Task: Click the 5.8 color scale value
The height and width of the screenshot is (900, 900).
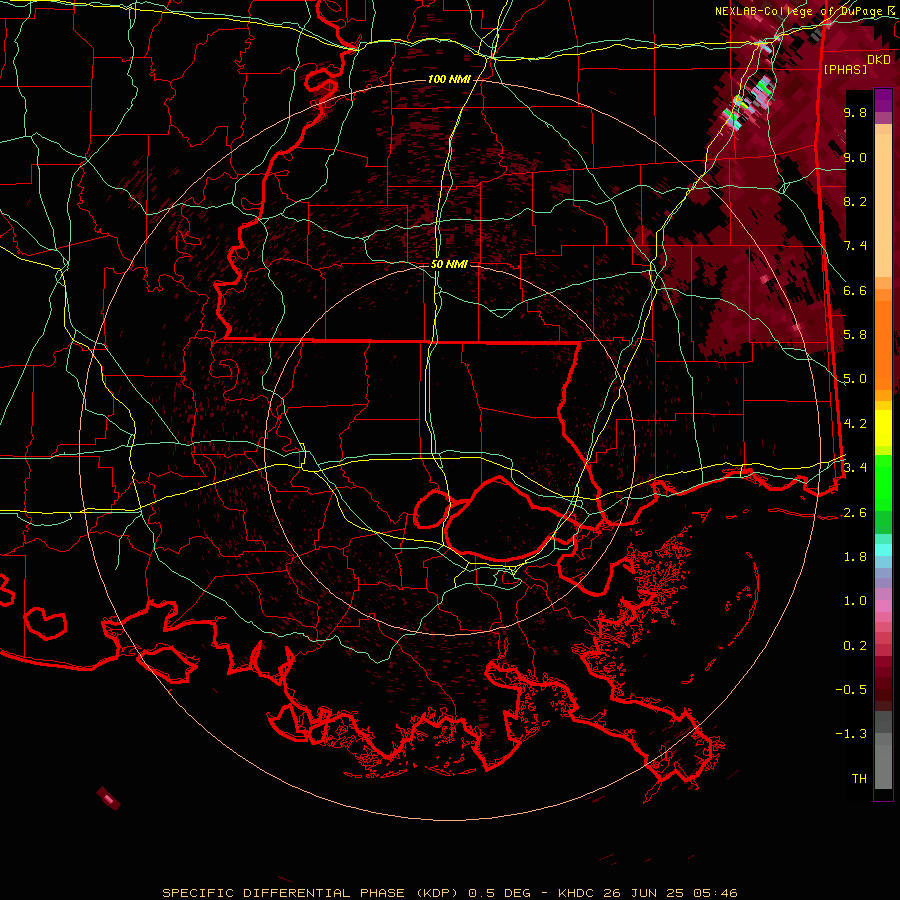Action: click(855, 335)
